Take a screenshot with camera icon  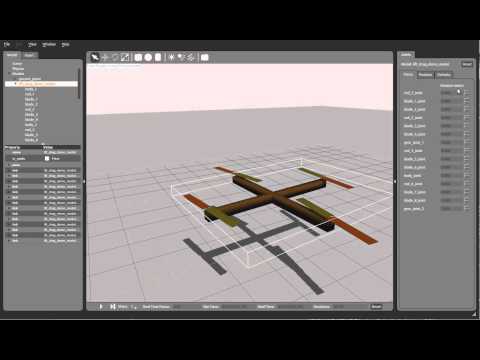pos(205,57)
